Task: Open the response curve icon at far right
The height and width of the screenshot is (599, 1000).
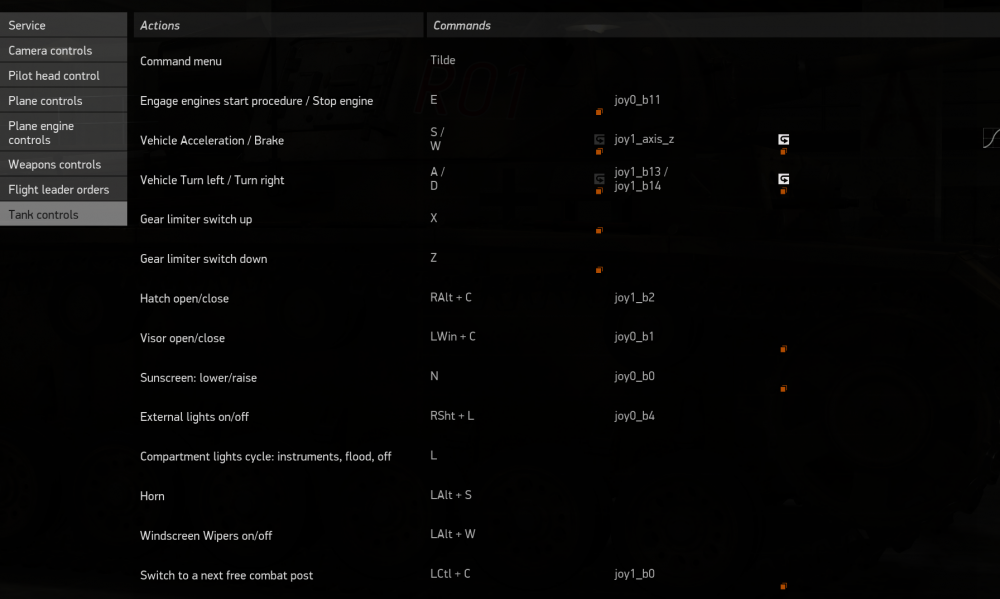Action: (991, 138)
